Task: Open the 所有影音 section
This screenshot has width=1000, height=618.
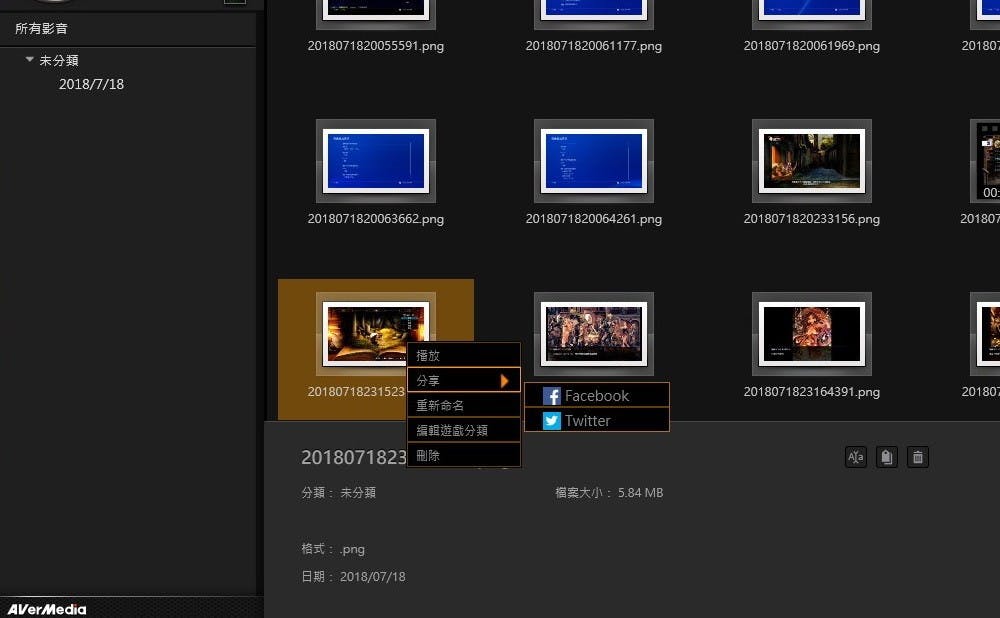Action: pyautogui.click(x=41, y=29)
